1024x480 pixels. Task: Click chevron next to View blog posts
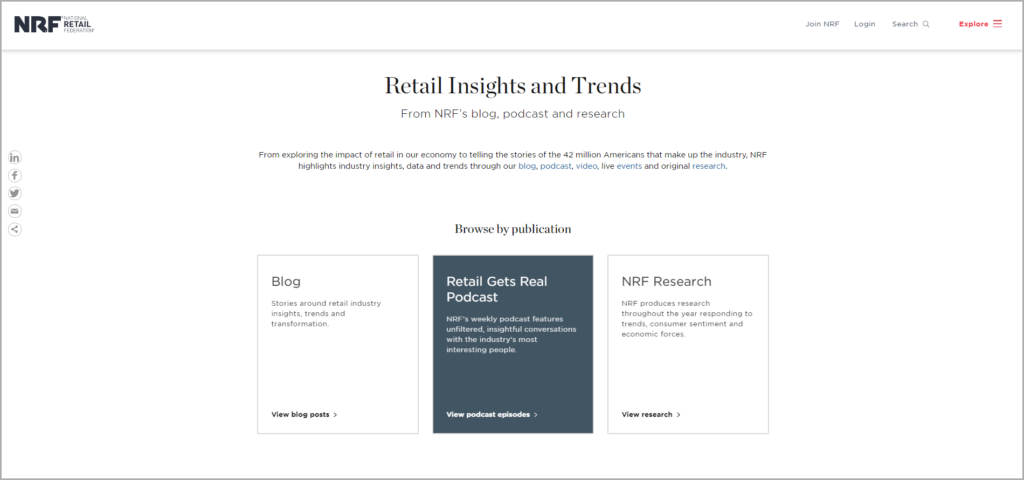(336, 415)
